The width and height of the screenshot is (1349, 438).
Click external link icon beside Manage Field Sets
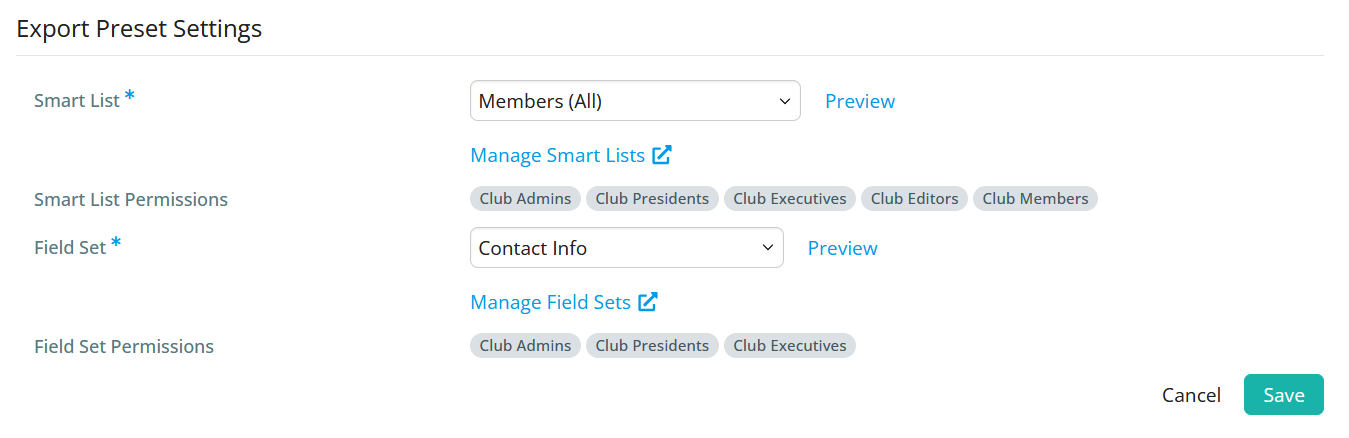(x=648, y=302)
